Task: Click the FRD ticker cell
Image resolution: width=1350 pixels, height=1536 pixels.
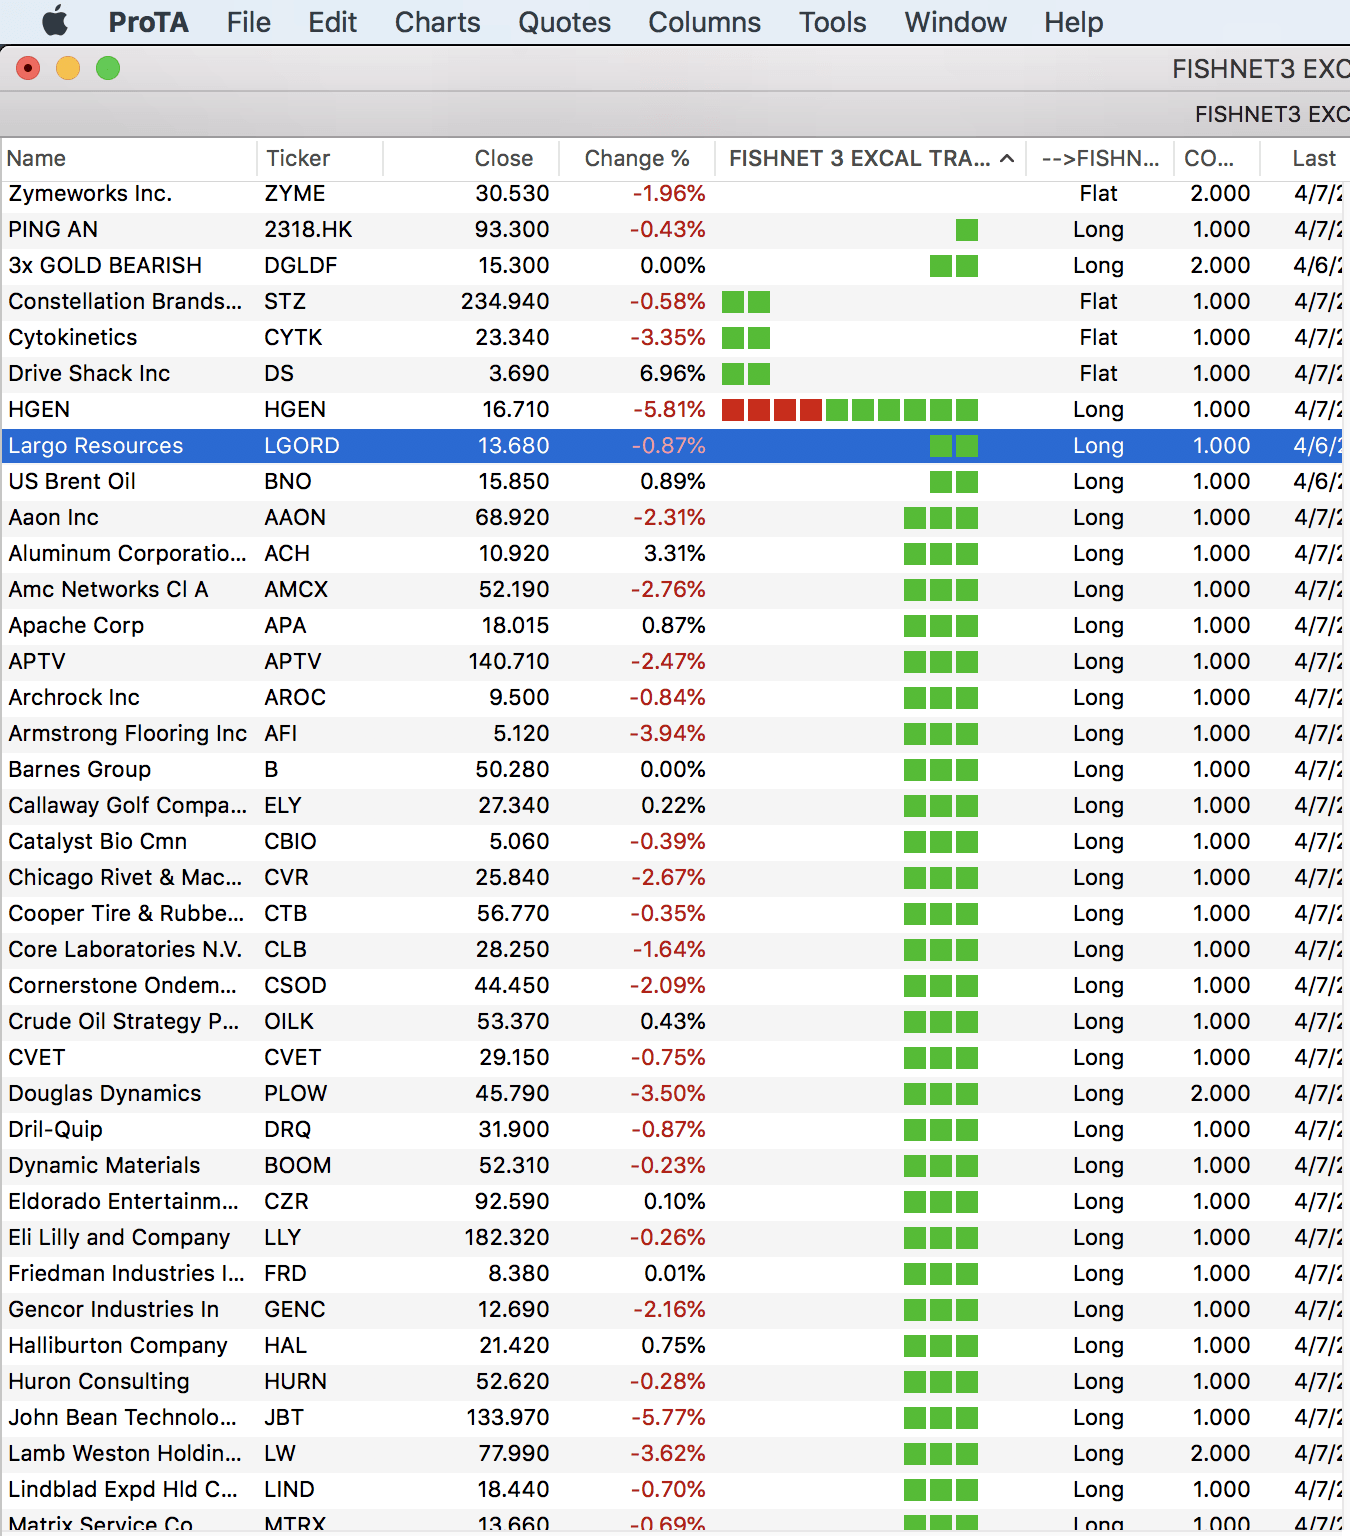Action: (286, 1274)
